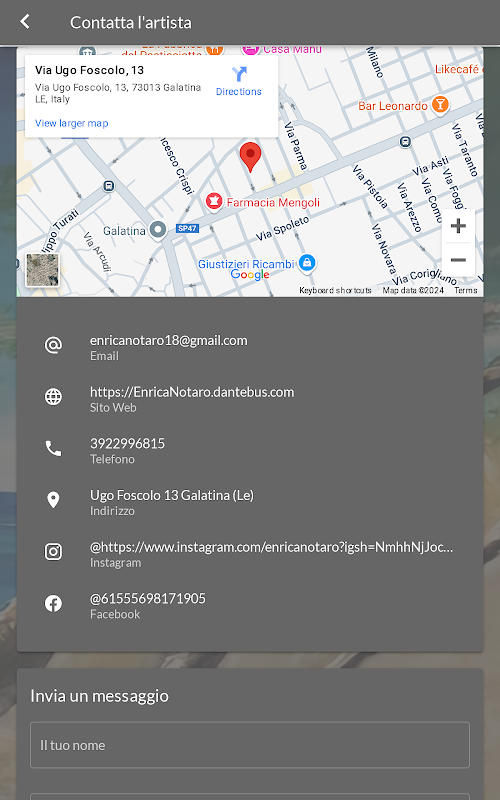Click the Galatina station marker

point(158,230)
